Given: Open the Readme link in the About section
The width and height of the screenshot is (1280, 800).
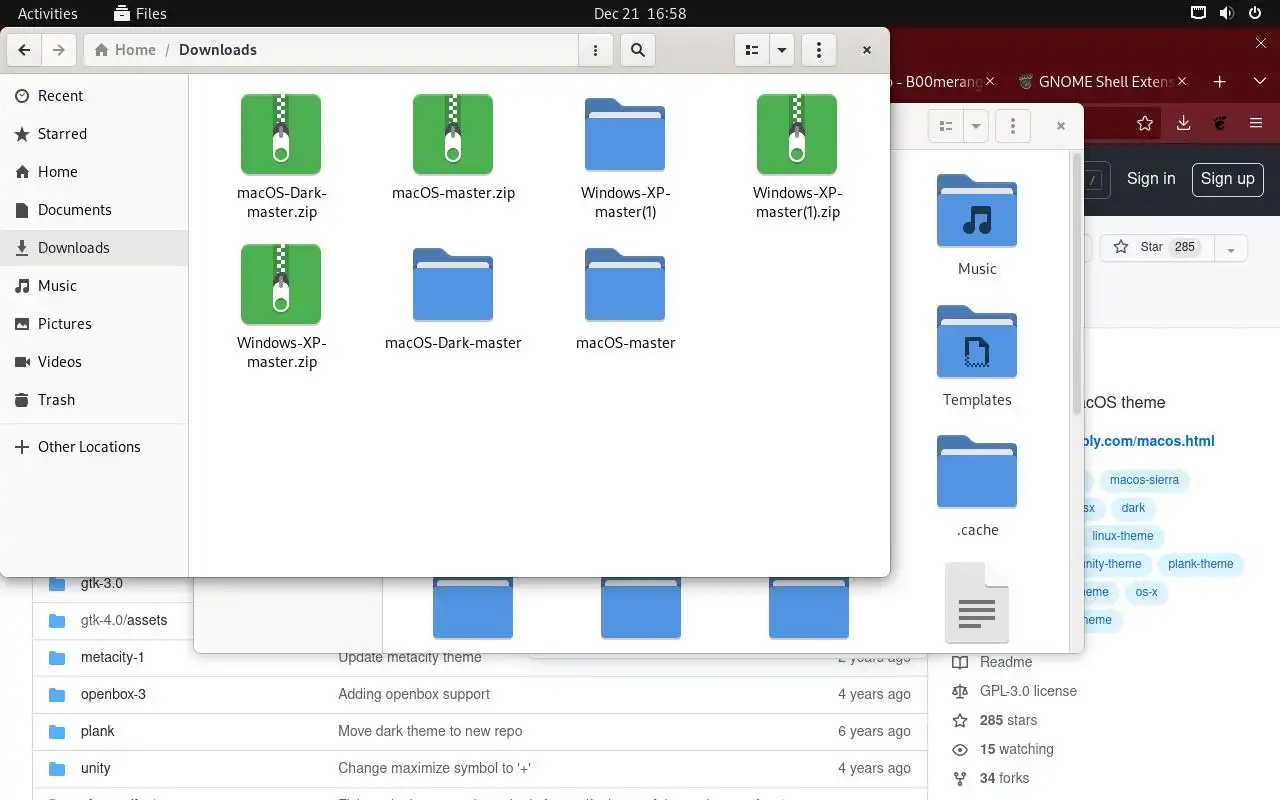Looking at the screenshot, I should point(1006,662).
